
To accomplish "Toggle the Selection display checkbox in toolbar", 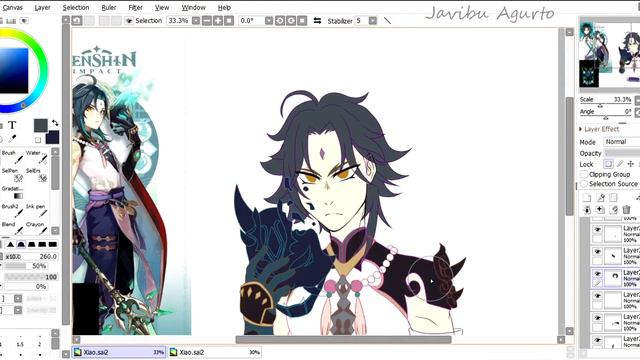I will point(129,20).
